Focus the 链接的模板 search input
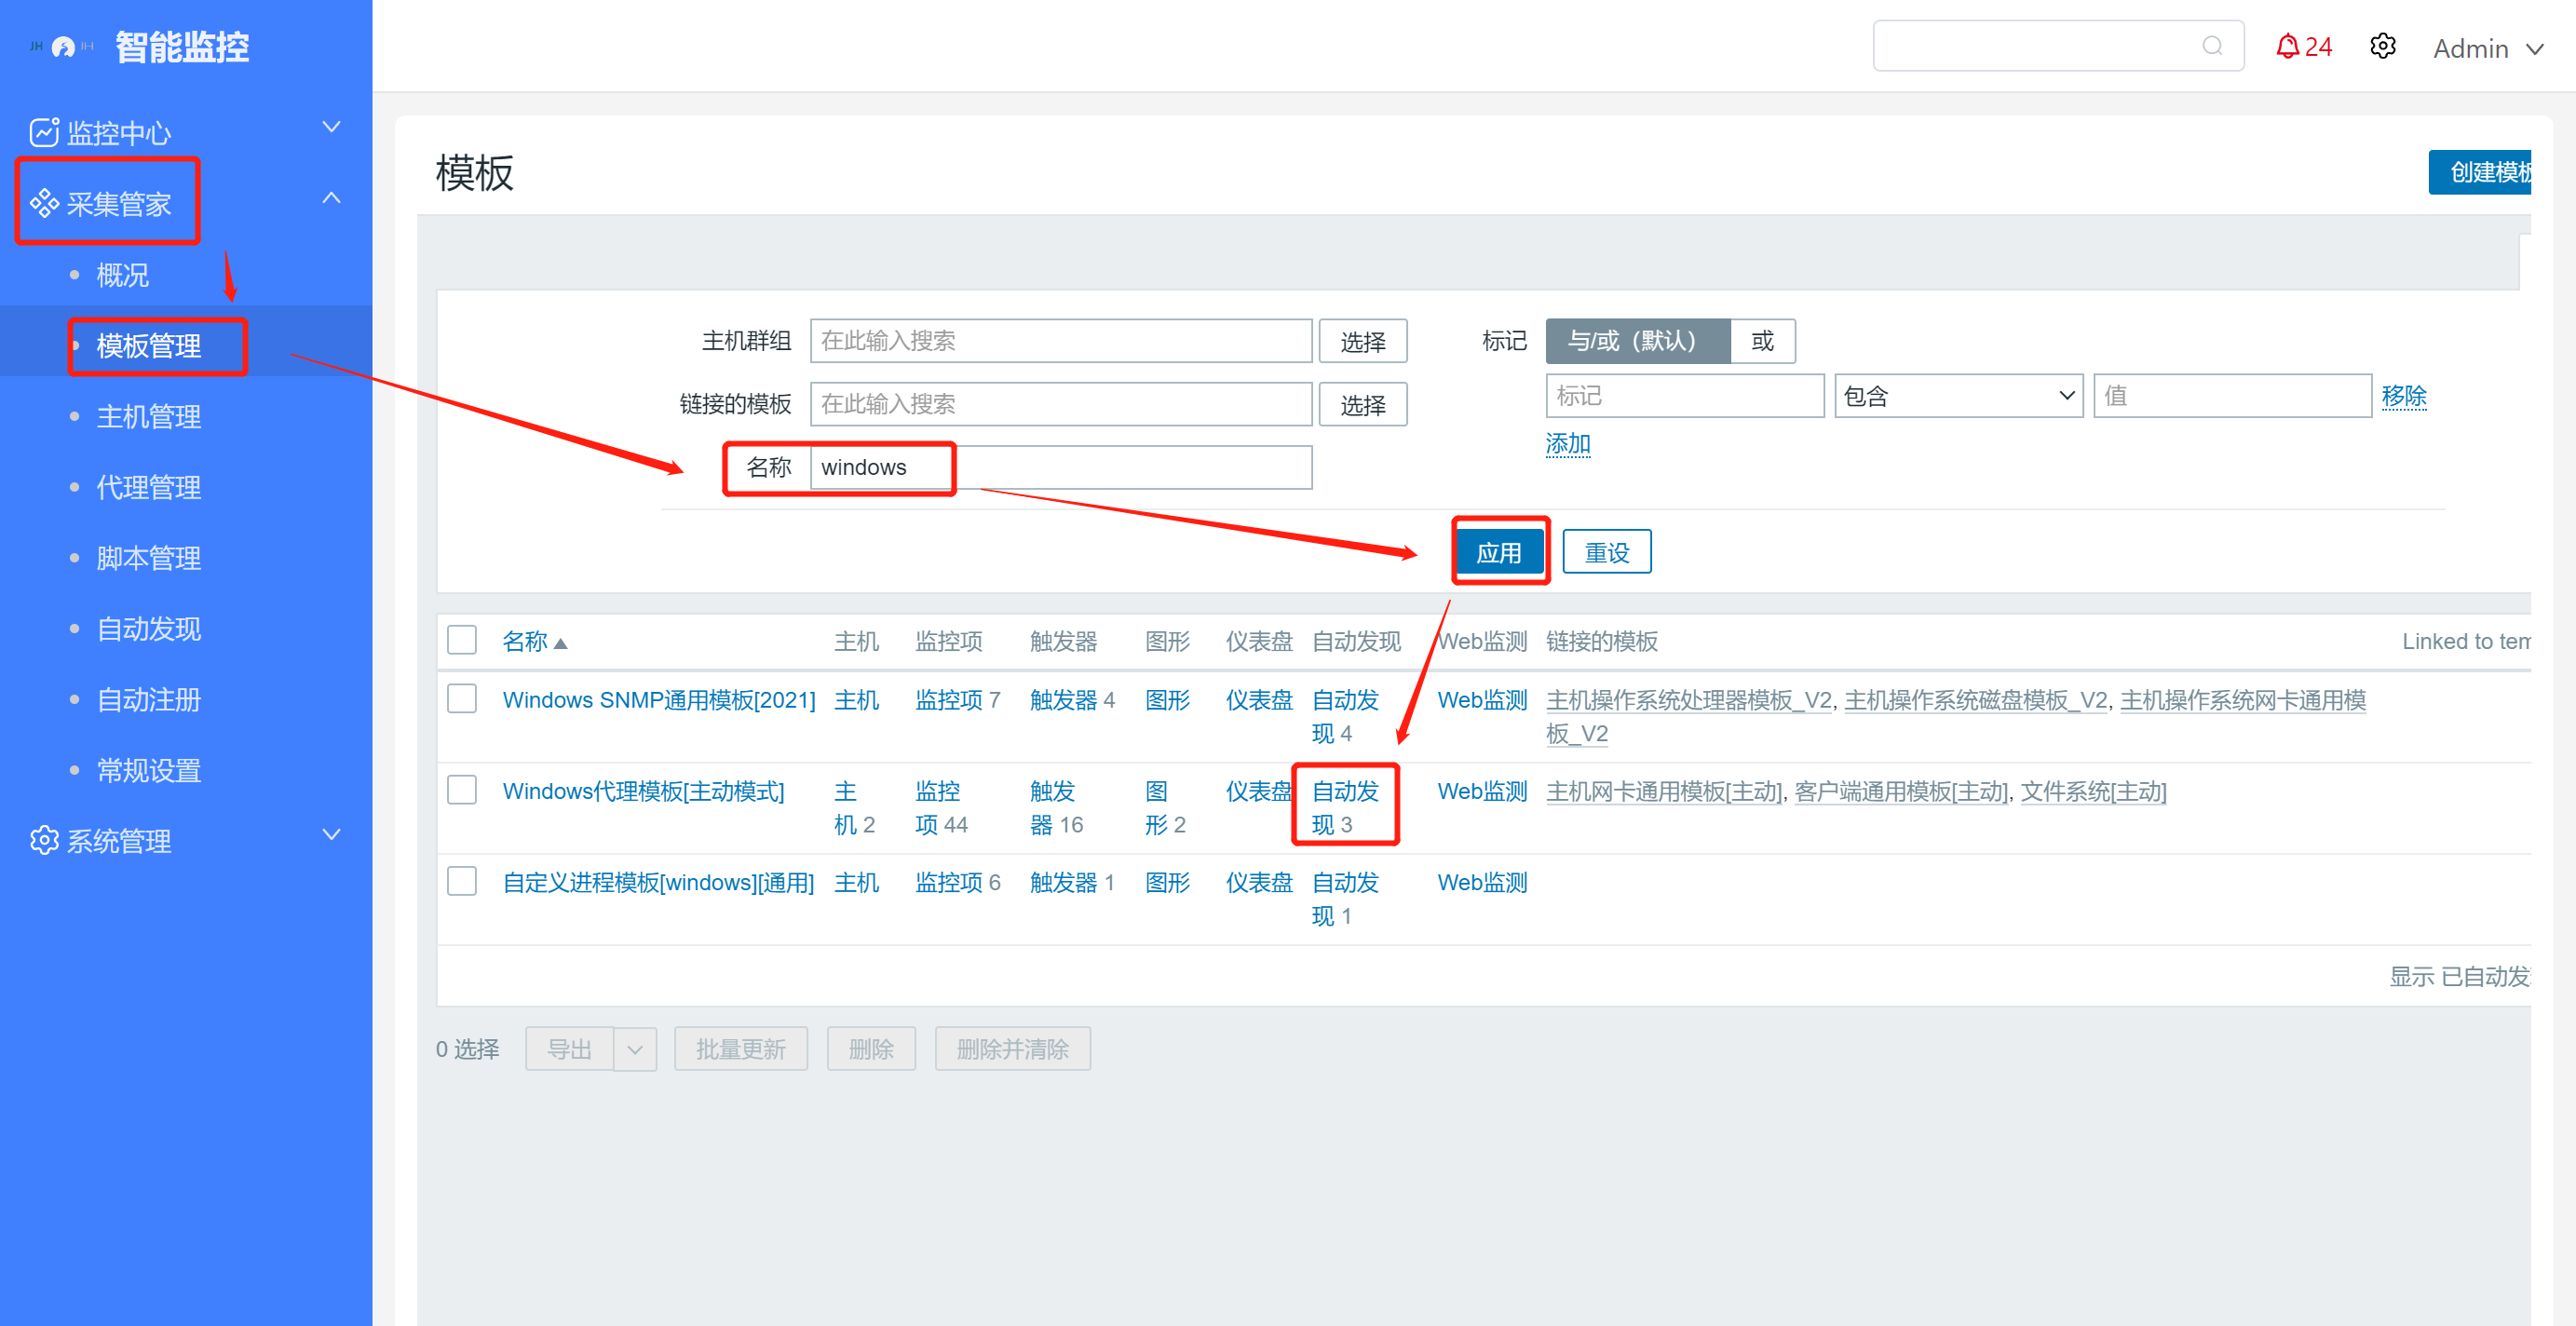Screen dimensions: 2576x1326 pos(1060,404)
